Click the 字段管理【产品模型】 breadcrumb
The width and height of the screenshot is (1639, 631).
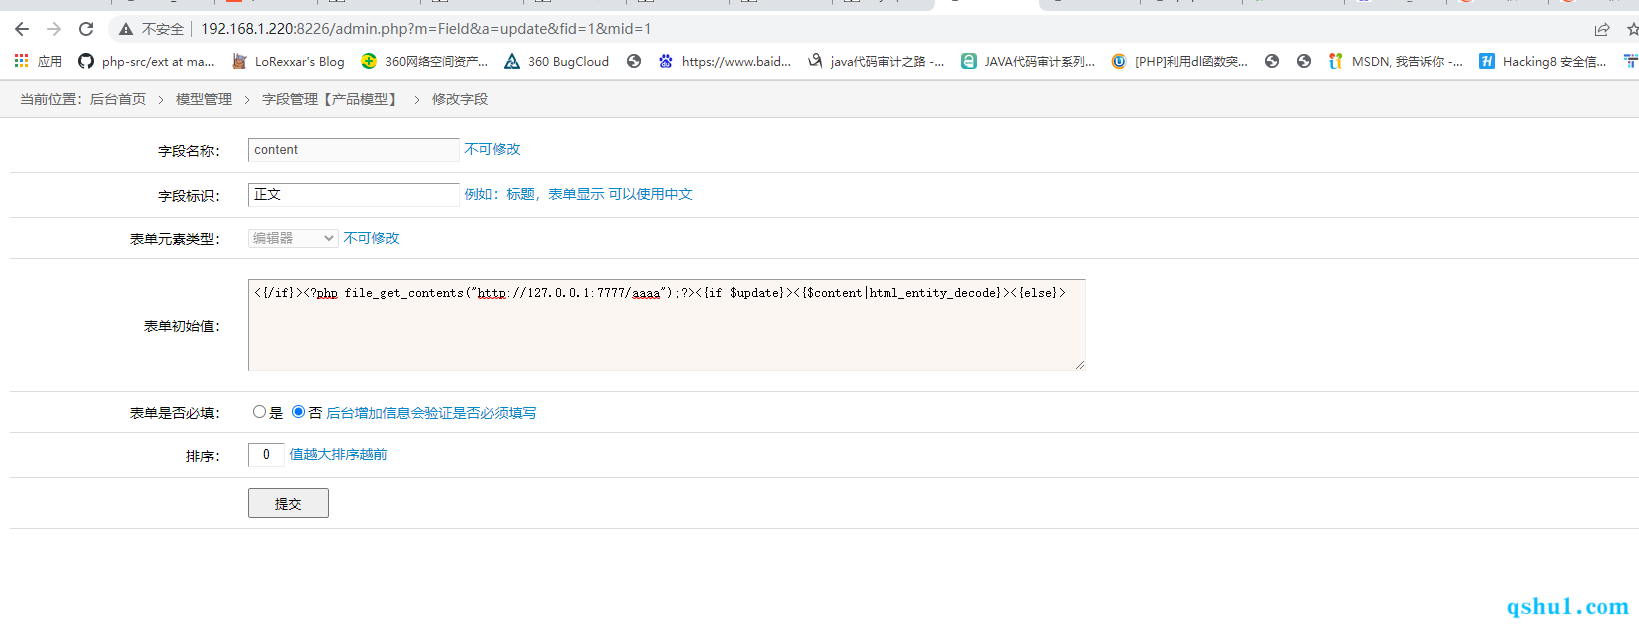point(332,99)
